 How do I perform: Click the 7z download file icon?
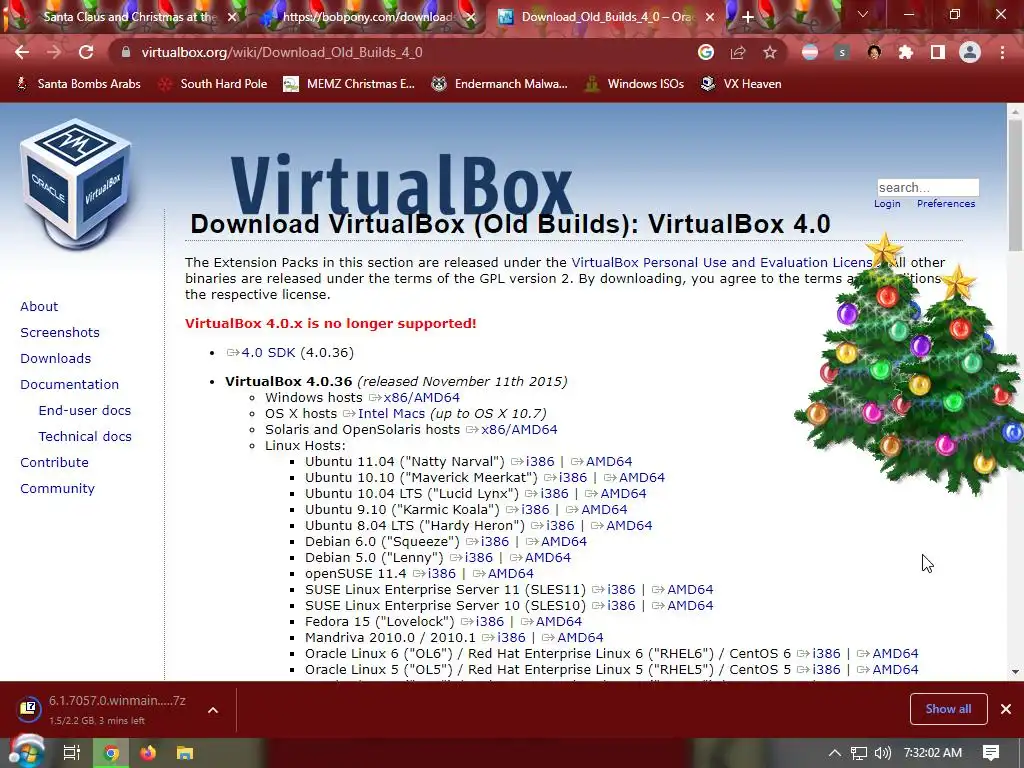(29, 709)
